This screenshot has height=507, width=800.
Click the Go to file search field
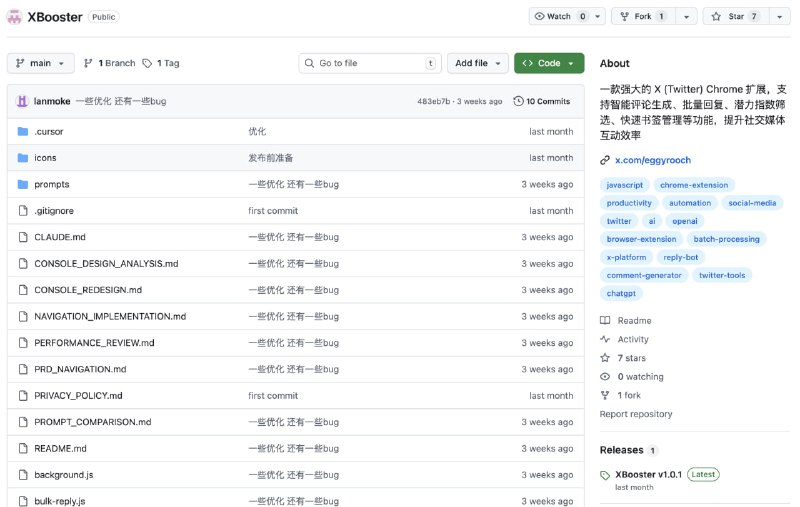click(370, 63)
